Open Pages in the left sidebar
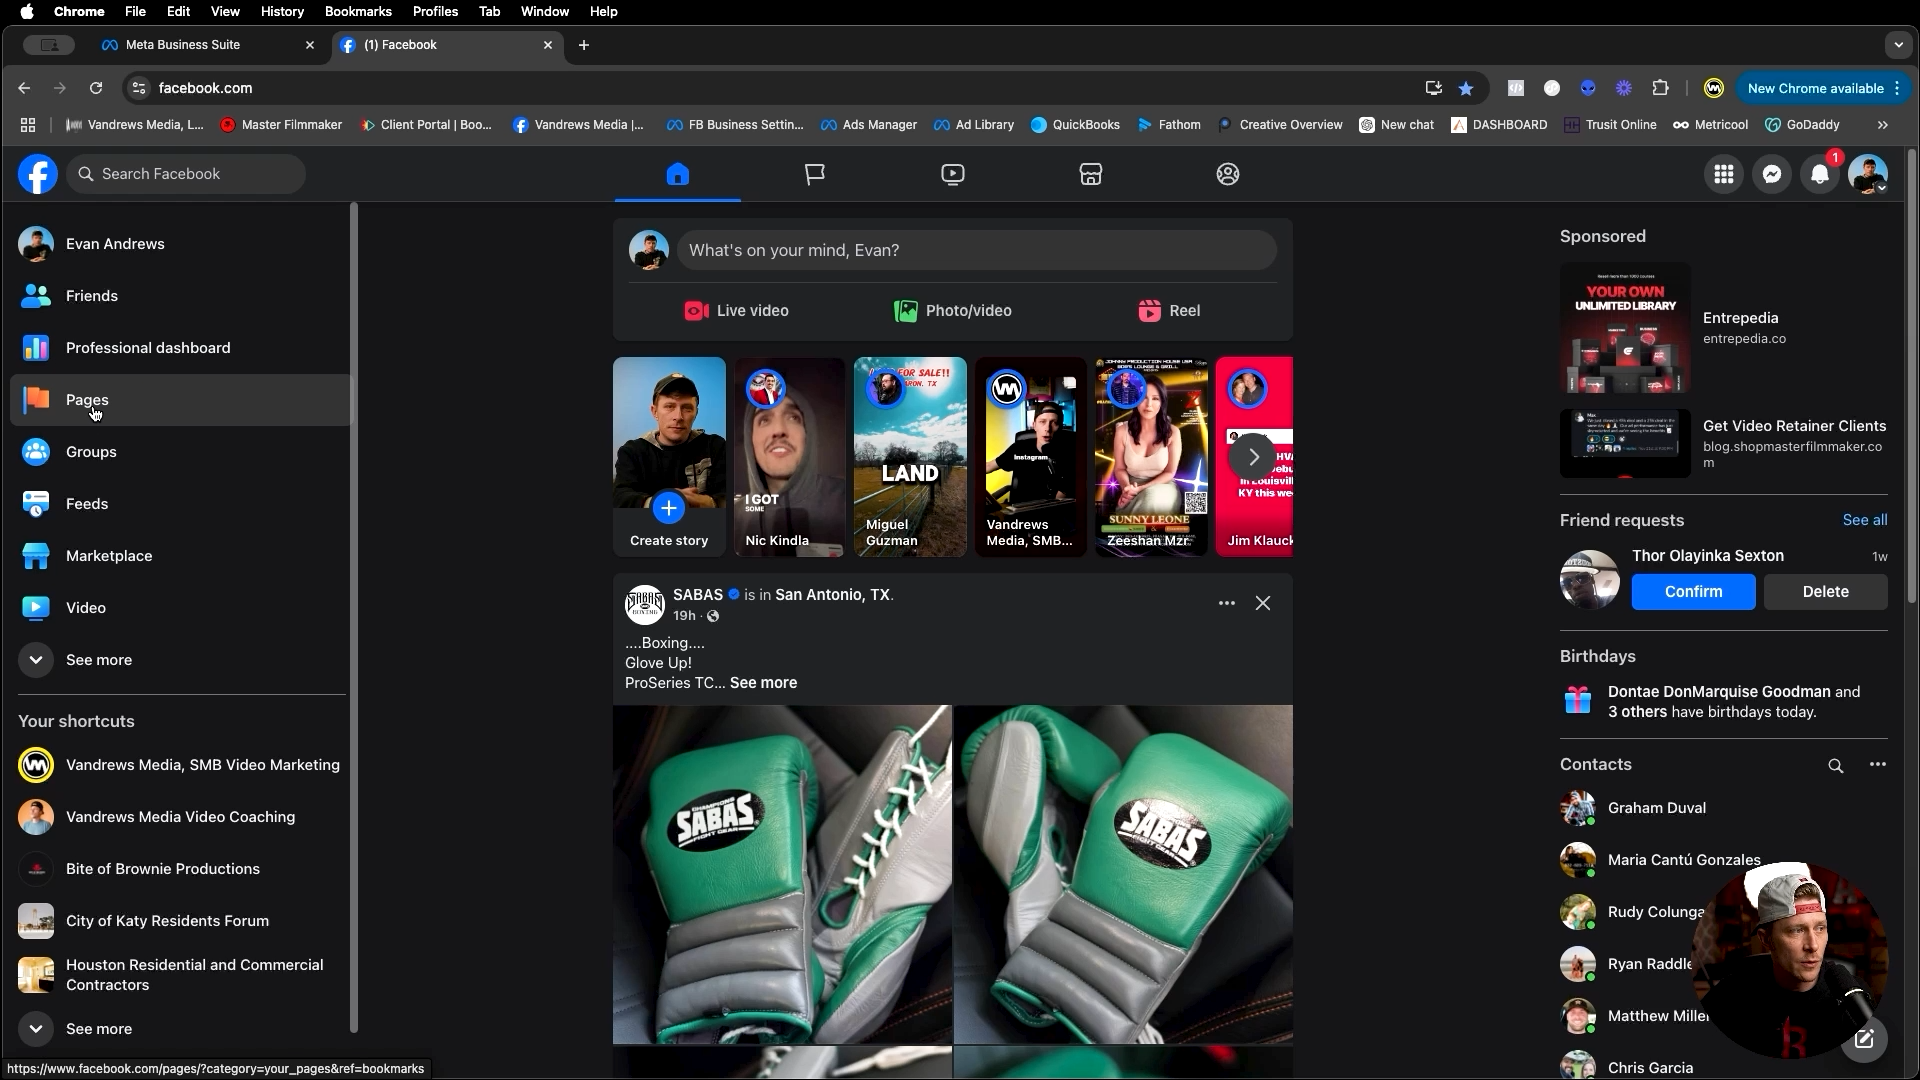The width and height of the screenshot is (1920, 1080). 180,400
